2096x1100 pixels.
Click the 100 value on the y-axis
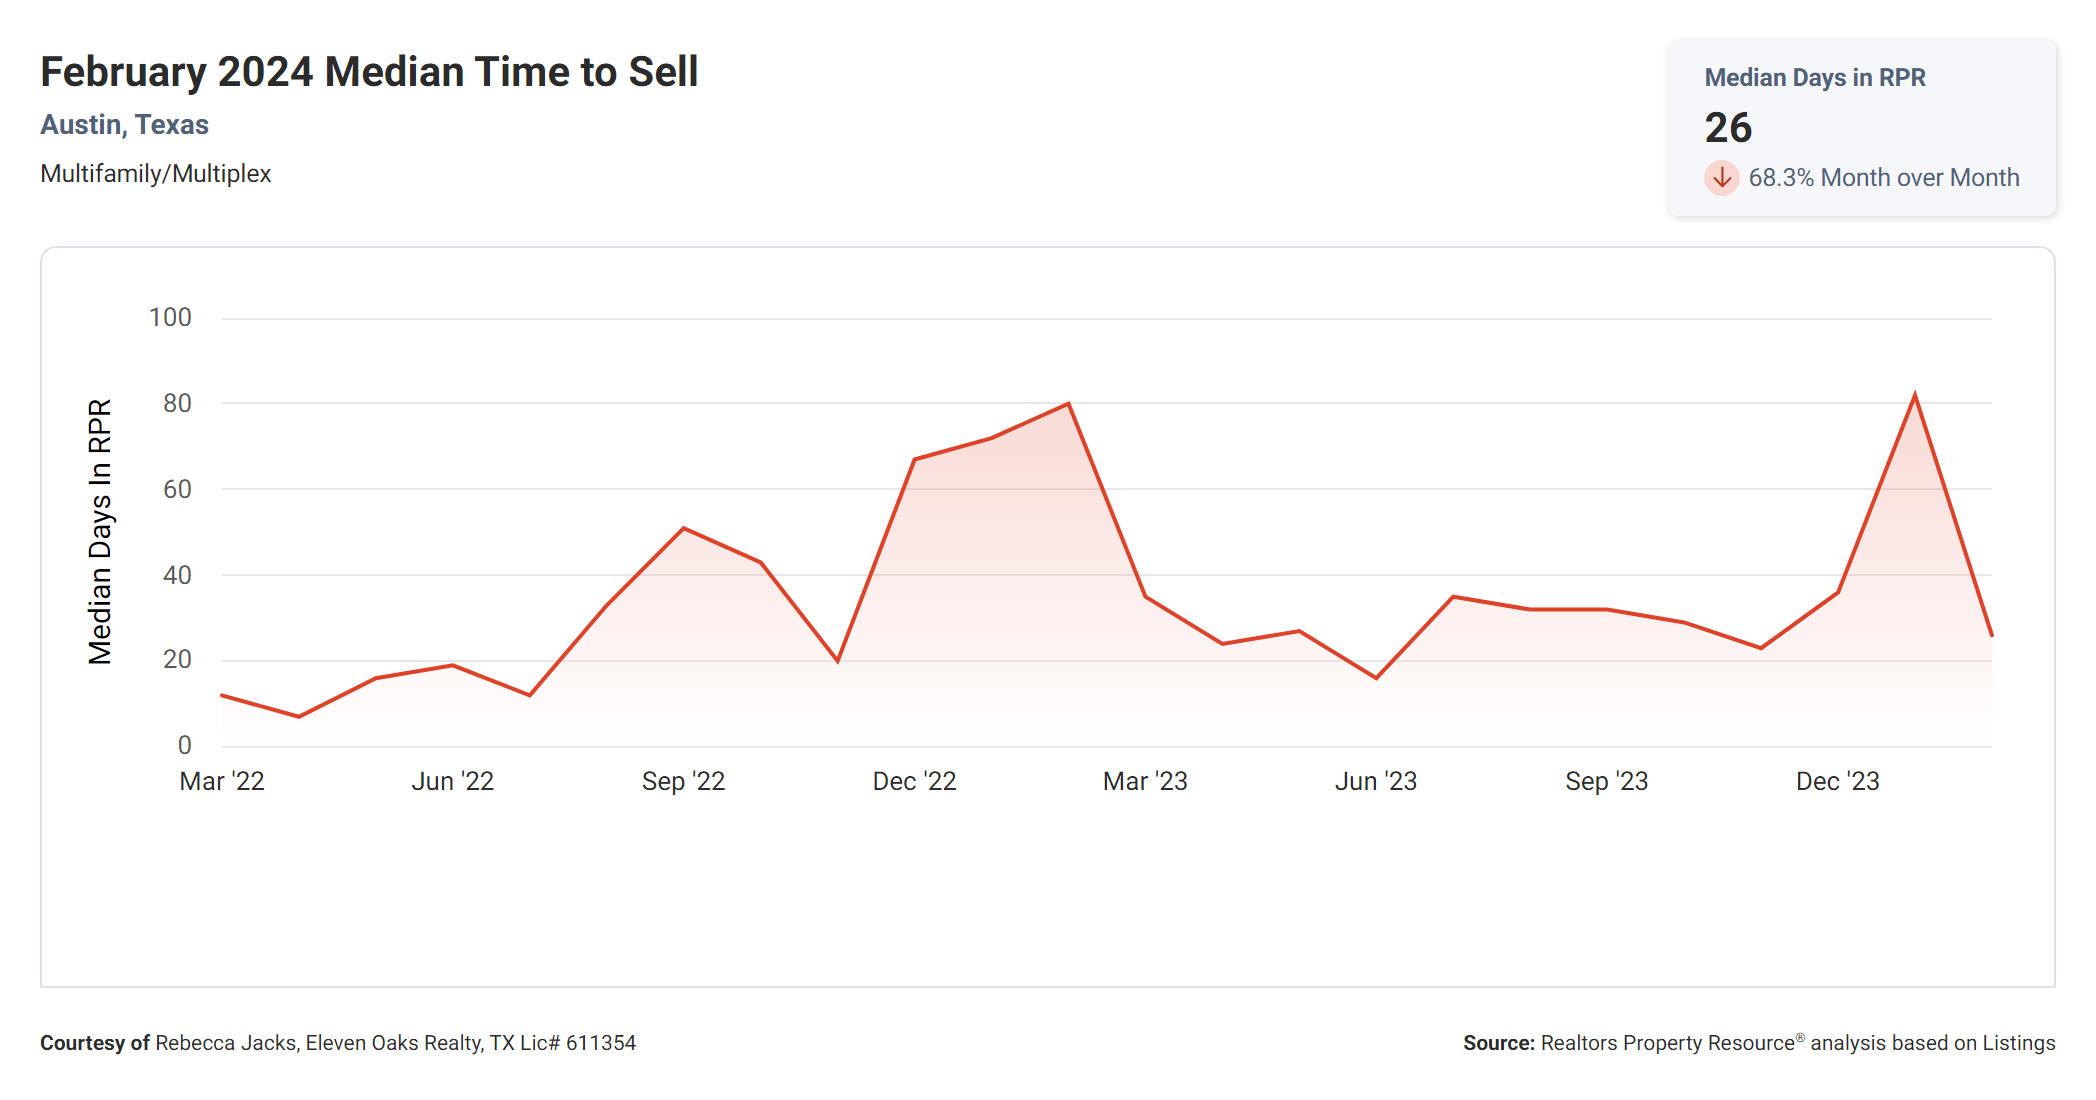[x=170, y=318]
